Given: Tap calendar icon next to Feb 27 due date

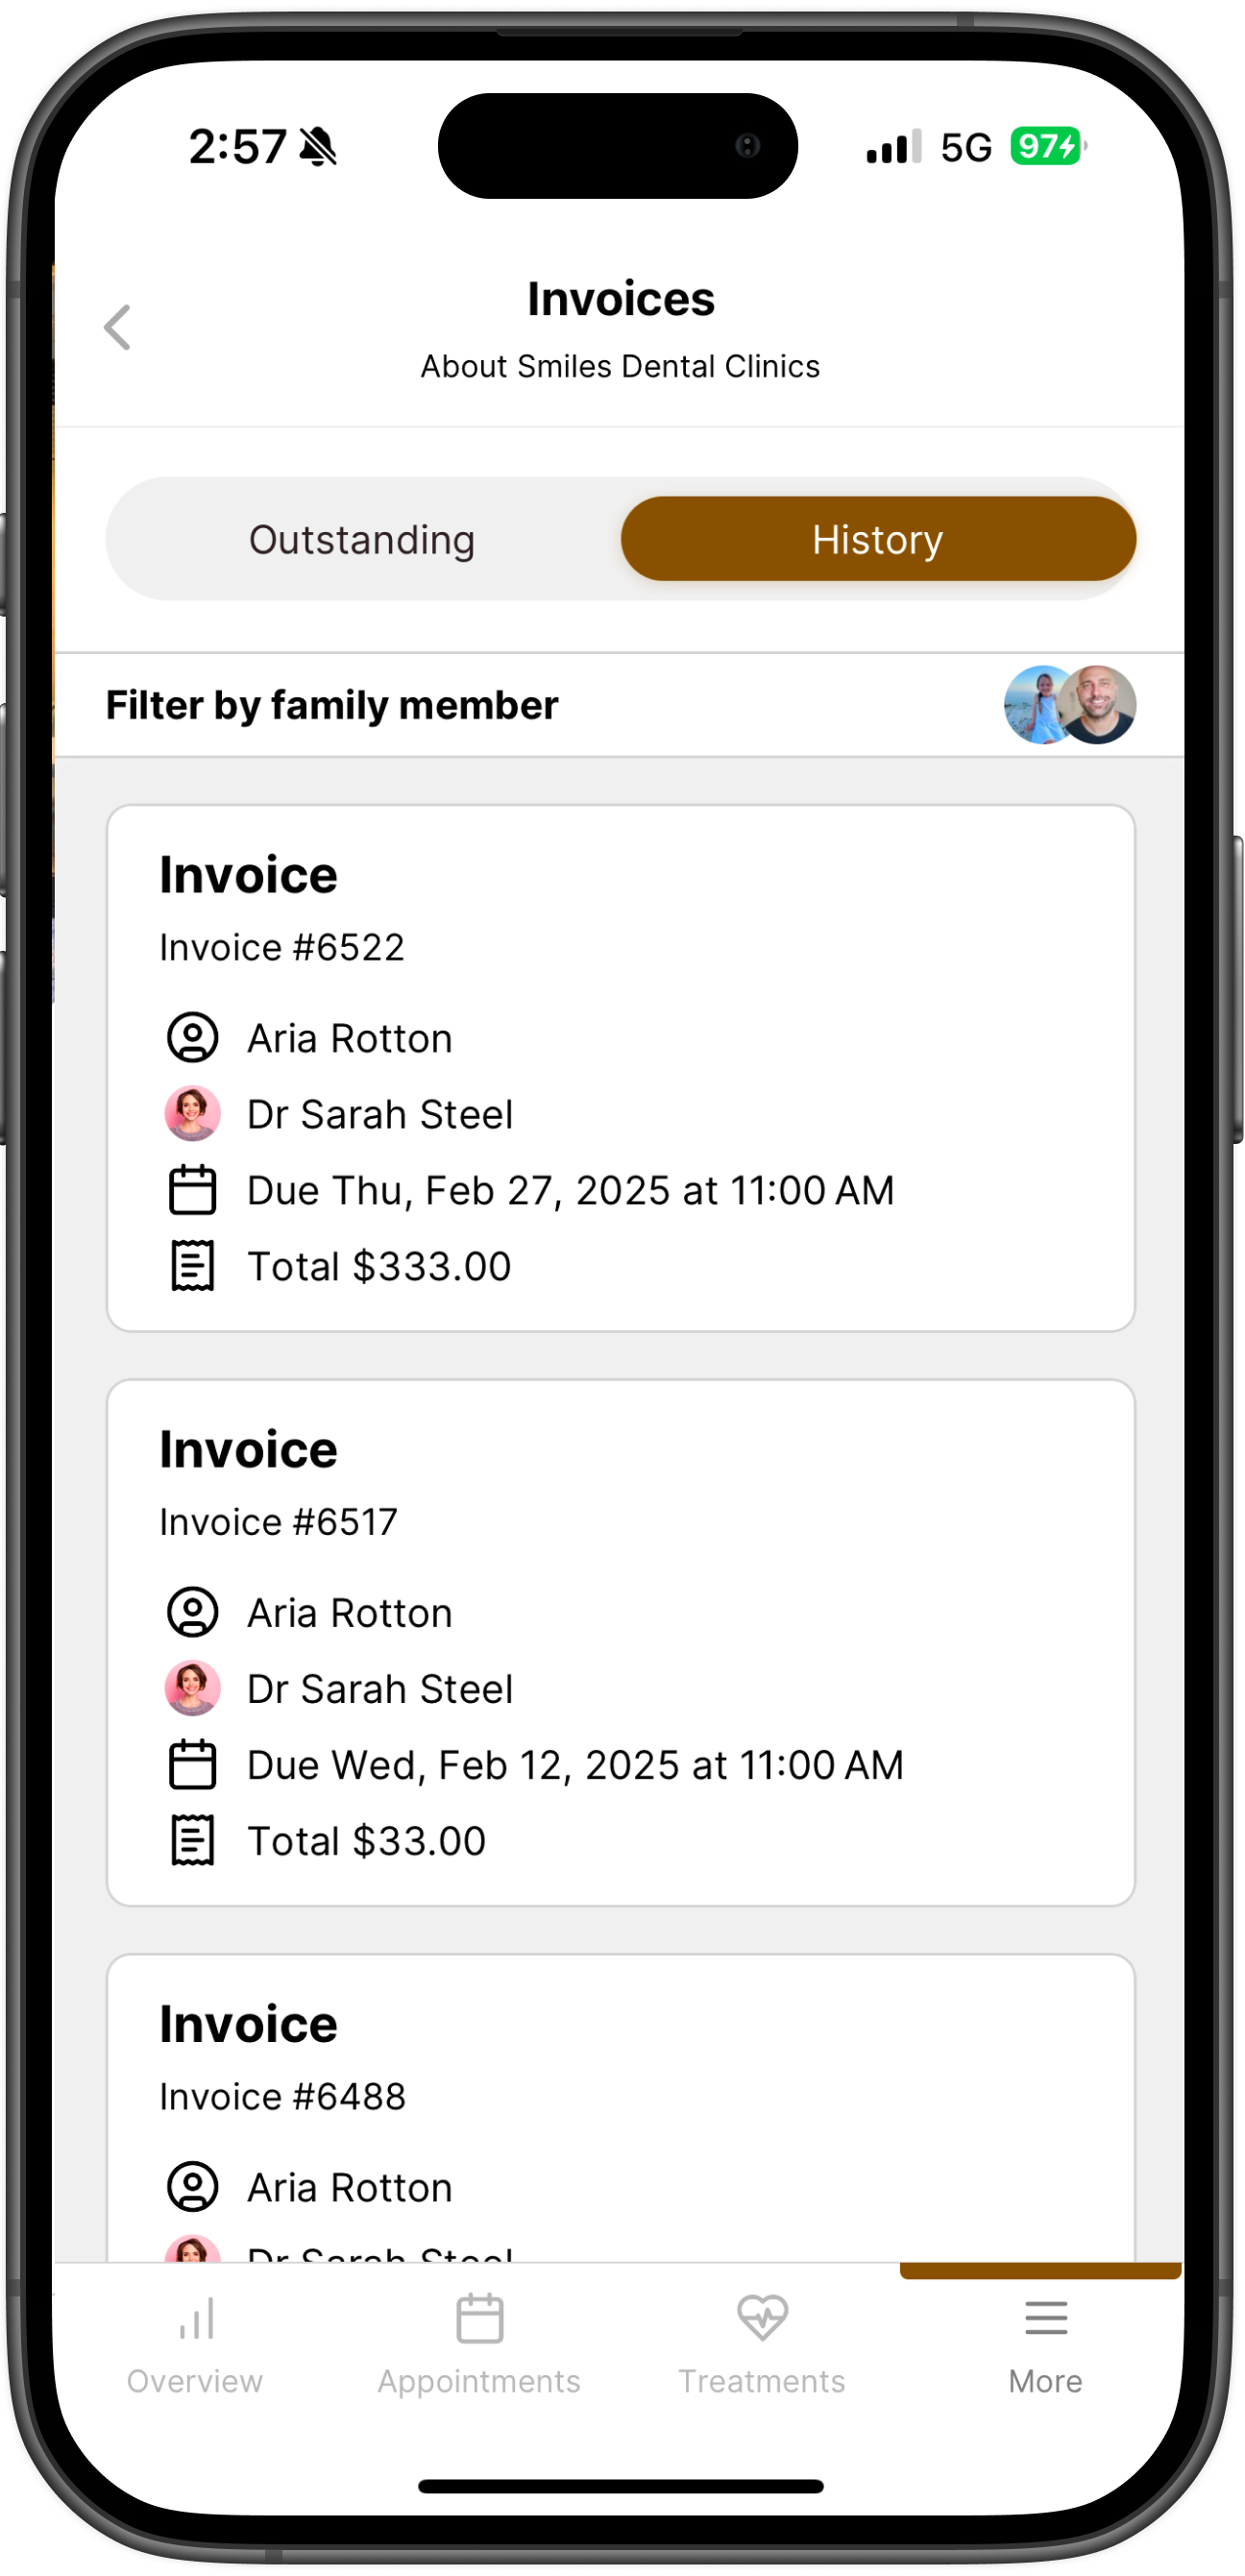Looking at the screenshot, I should click(x=193, y=1190).
